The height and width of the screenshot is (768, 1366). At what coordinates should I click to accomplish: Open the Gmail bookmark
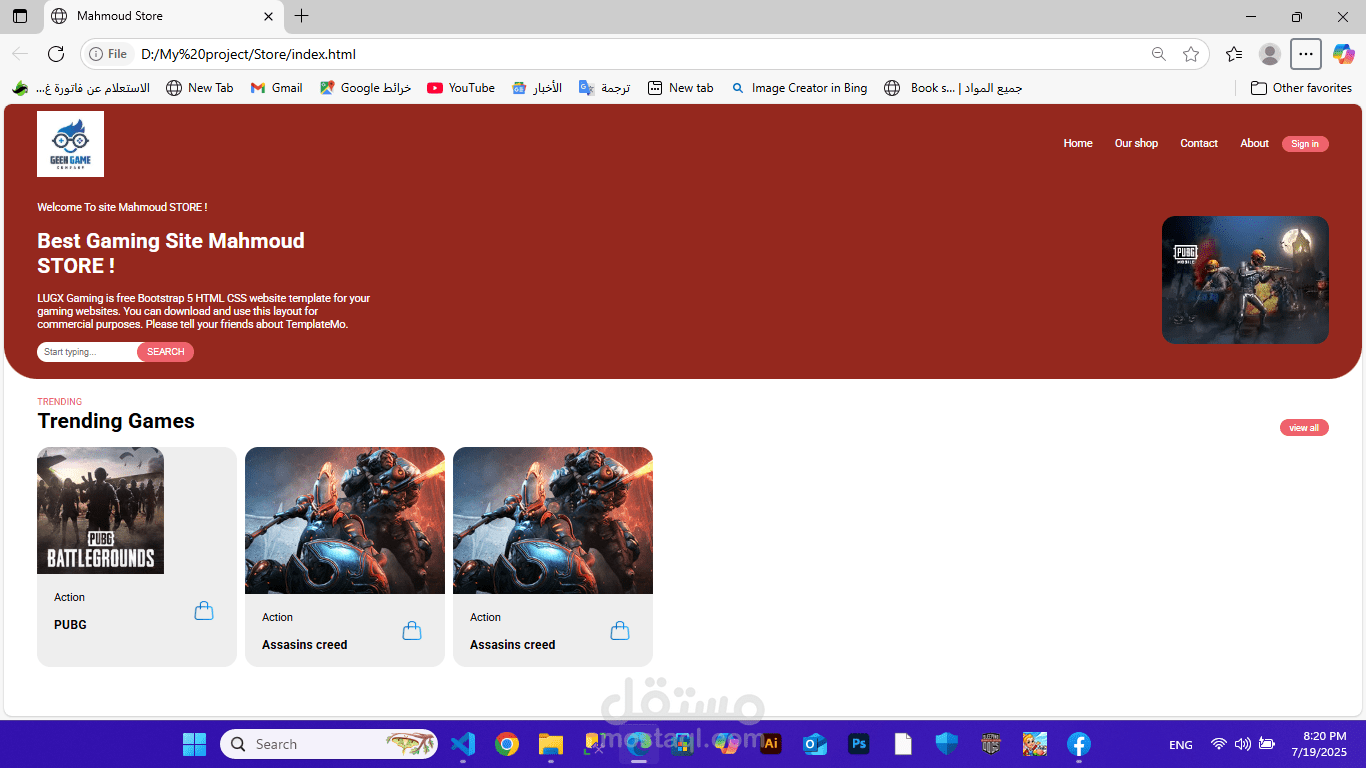coord(276,88)
